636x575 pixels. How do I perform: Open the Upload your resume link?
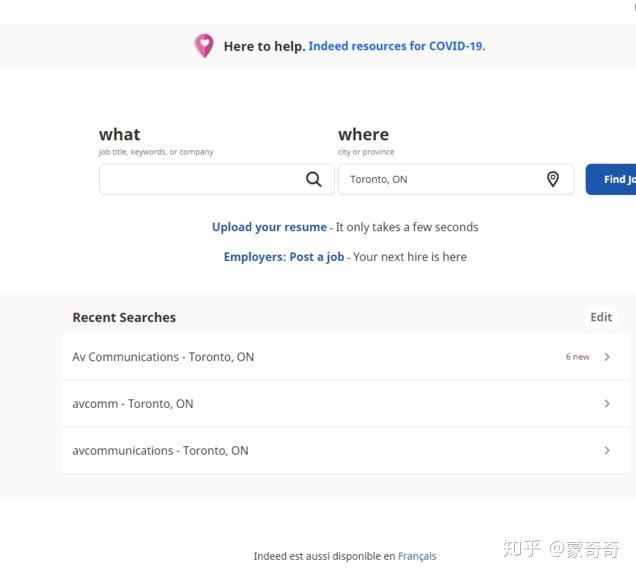click(x=269, y=227)
